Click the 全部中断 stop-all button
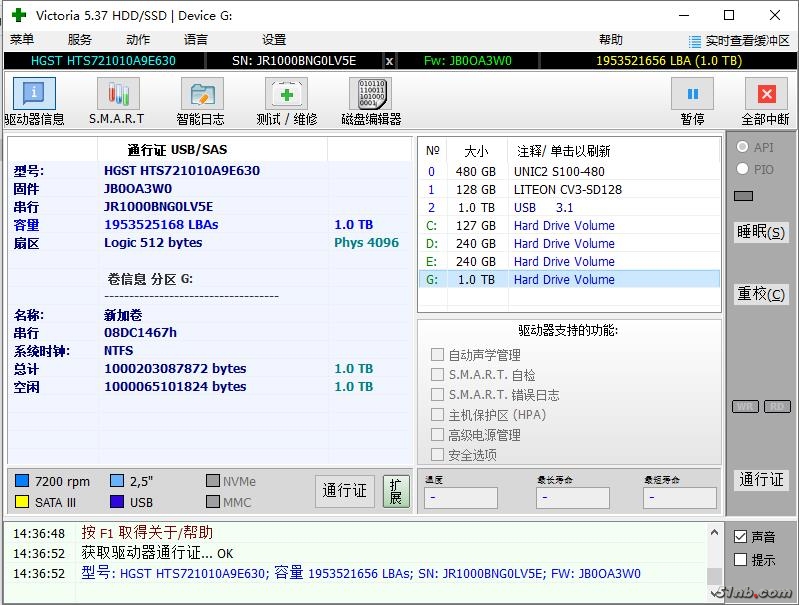Screen dimensions: 799x605 click(766, 101)
